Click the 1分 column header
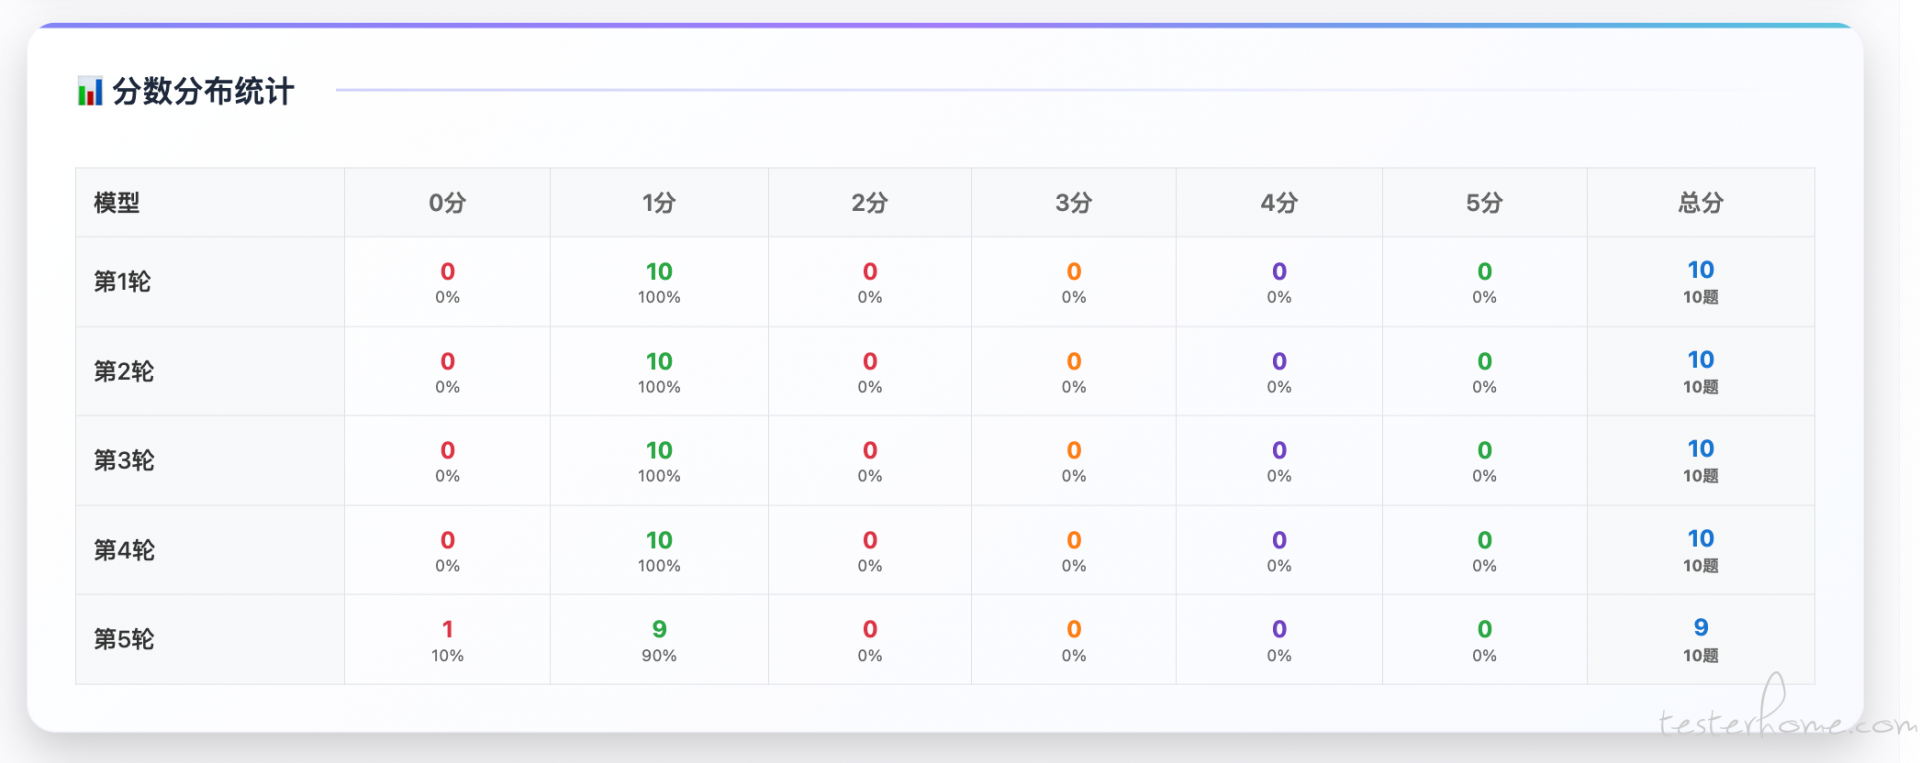Image resolution: width=1920 pixels, height=763 pixels. pos(659,203)
